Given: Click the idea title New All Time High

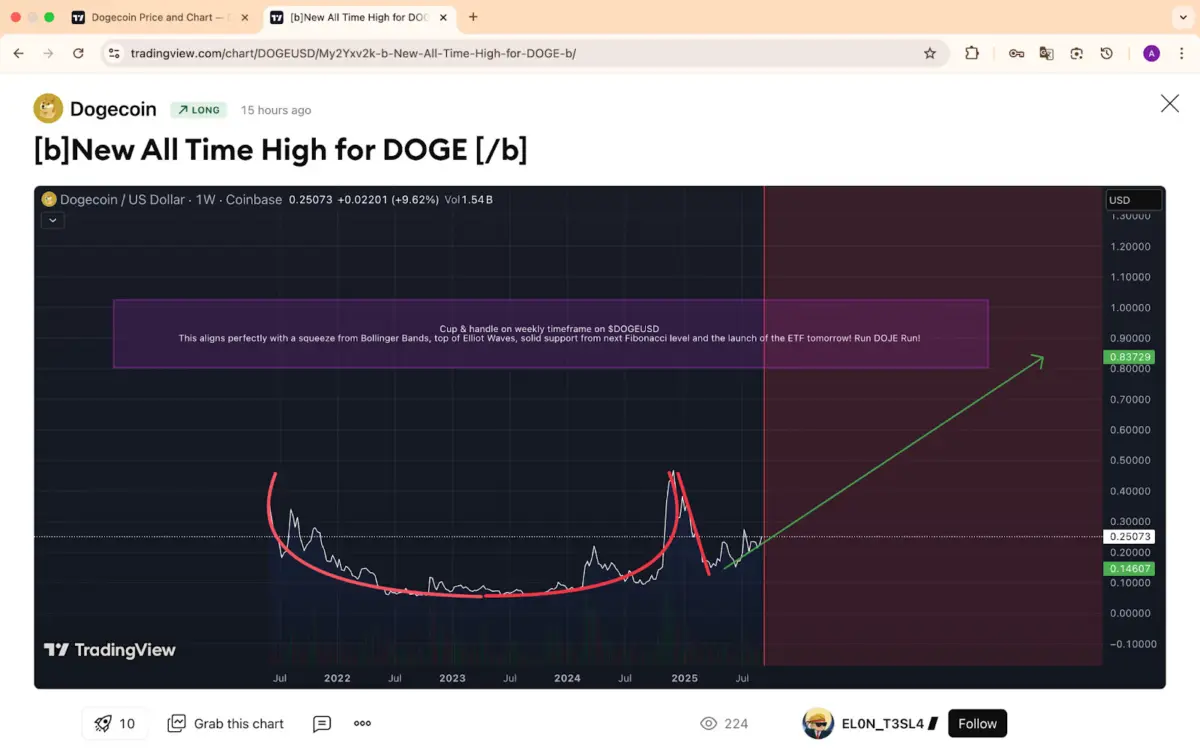Looking at the screenshot, I should [281, 150].
